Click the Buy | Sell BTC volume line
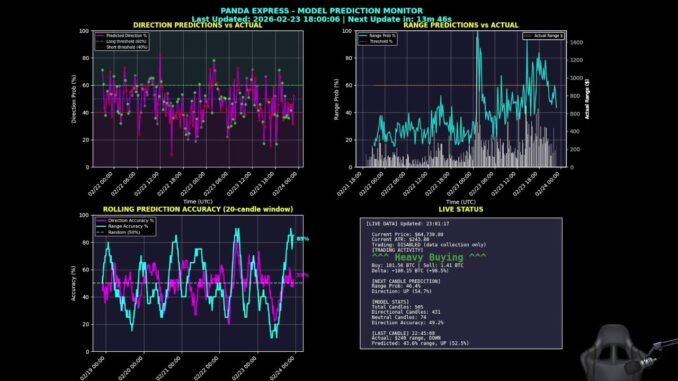Image resolution: width=678 pixels, height=381 pixels. pos(417,266)
